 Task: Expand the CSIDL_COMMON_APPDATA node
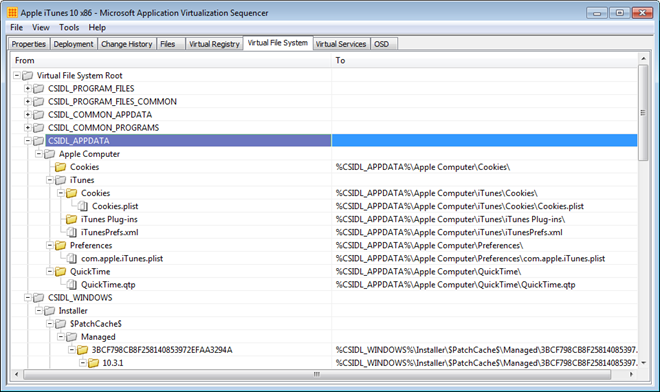click(x=28, y=115)
